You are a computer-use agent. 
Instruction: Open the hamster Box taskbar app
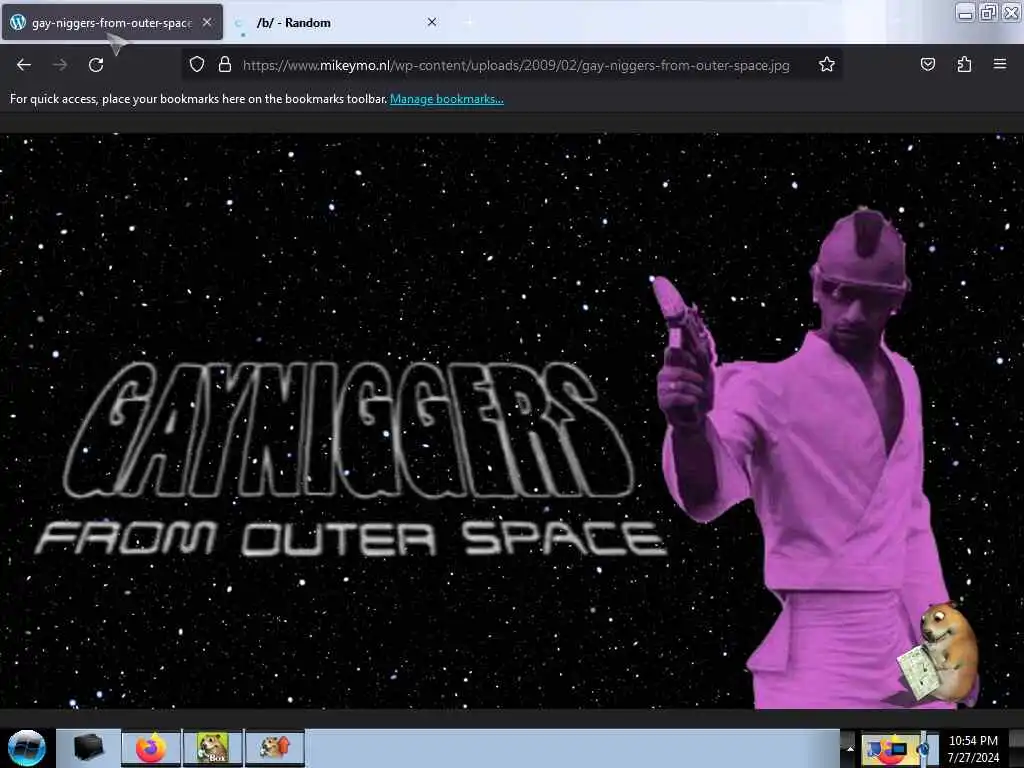coord(212,748)
